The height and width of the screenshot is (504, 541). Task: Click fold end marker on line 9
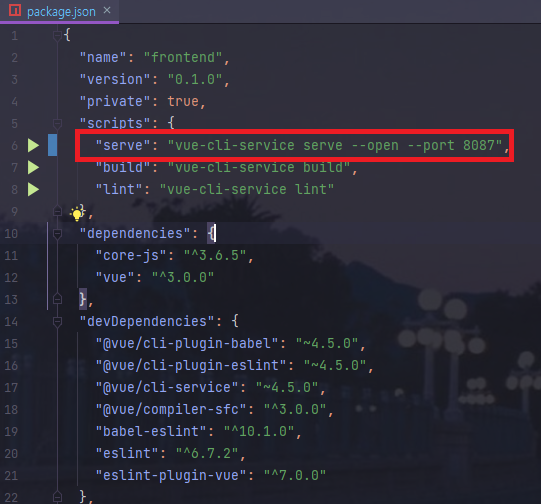[57, 211]
